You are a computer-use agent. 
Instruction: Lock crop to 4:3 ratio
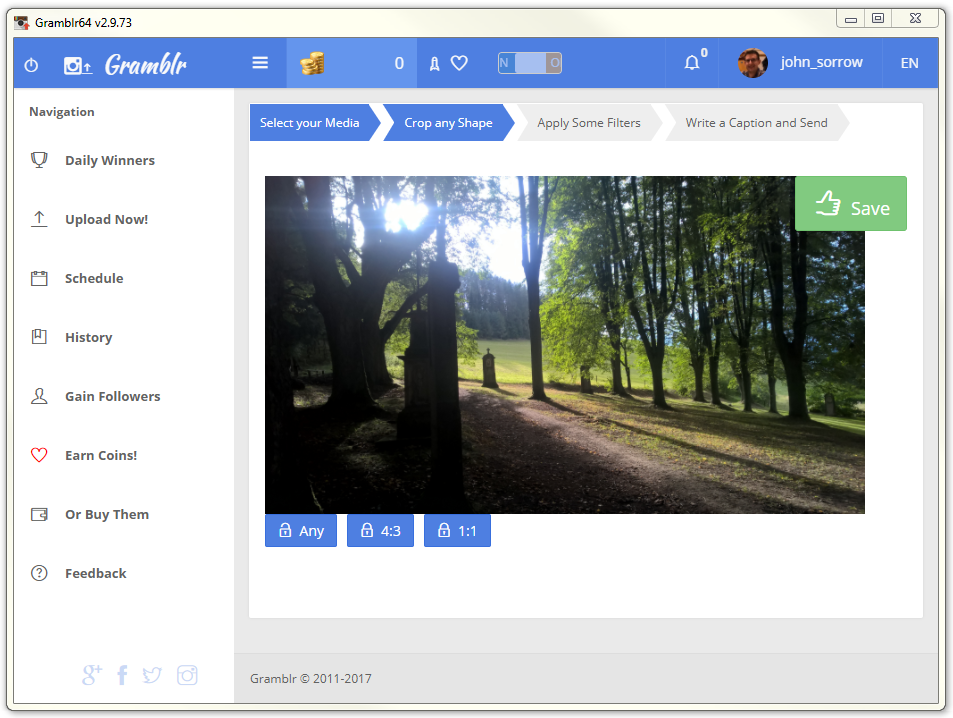click(x=380, y=531)
